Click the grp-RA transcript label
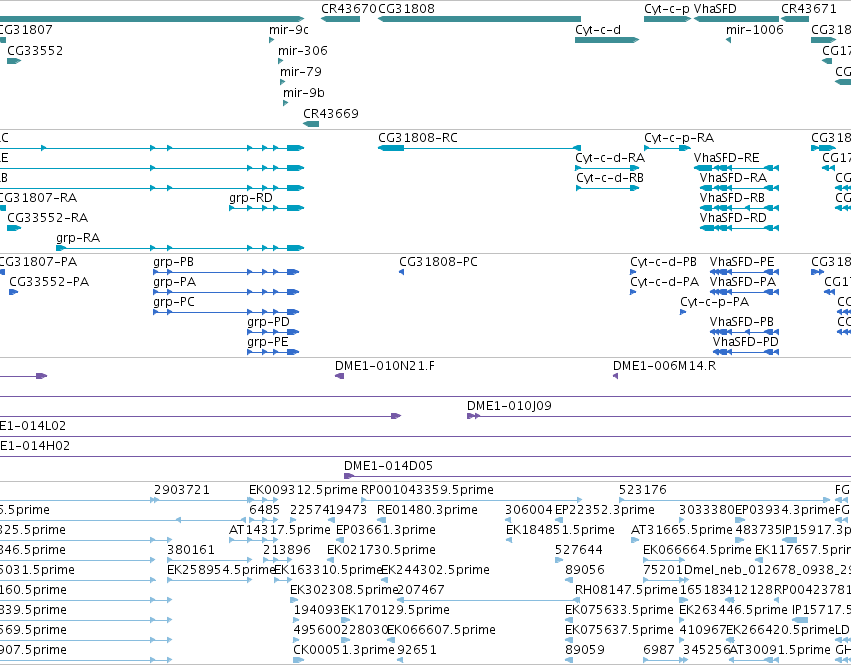Viewport: 851px width, 665px height. click(78, 238)
